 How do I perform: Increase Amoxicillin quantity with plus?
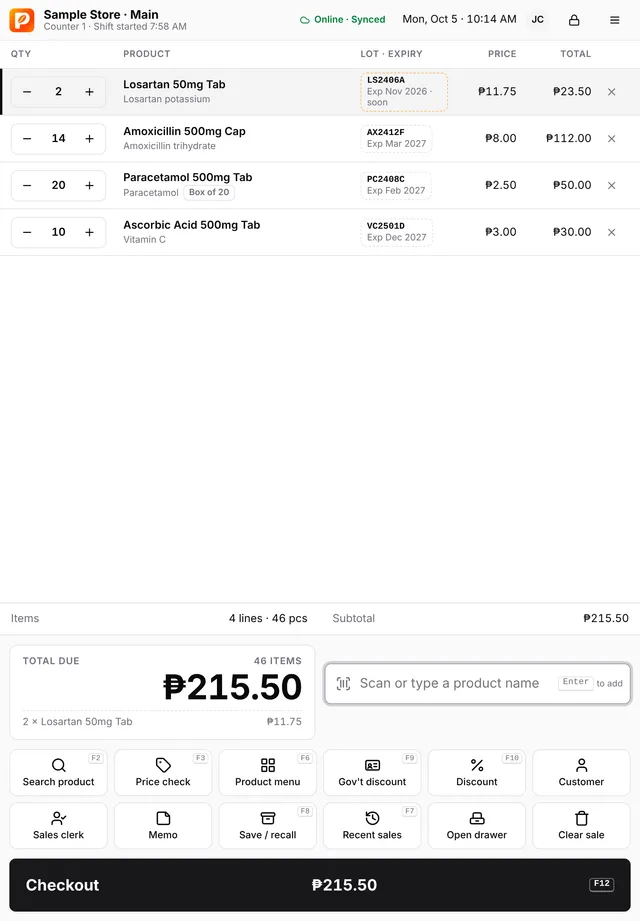point(89,139)
